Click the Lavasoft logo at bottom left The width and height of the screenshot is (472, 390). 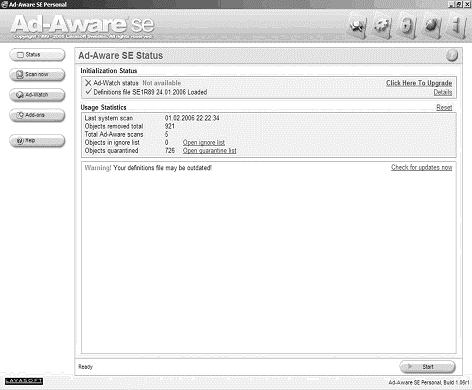[24, 381]
